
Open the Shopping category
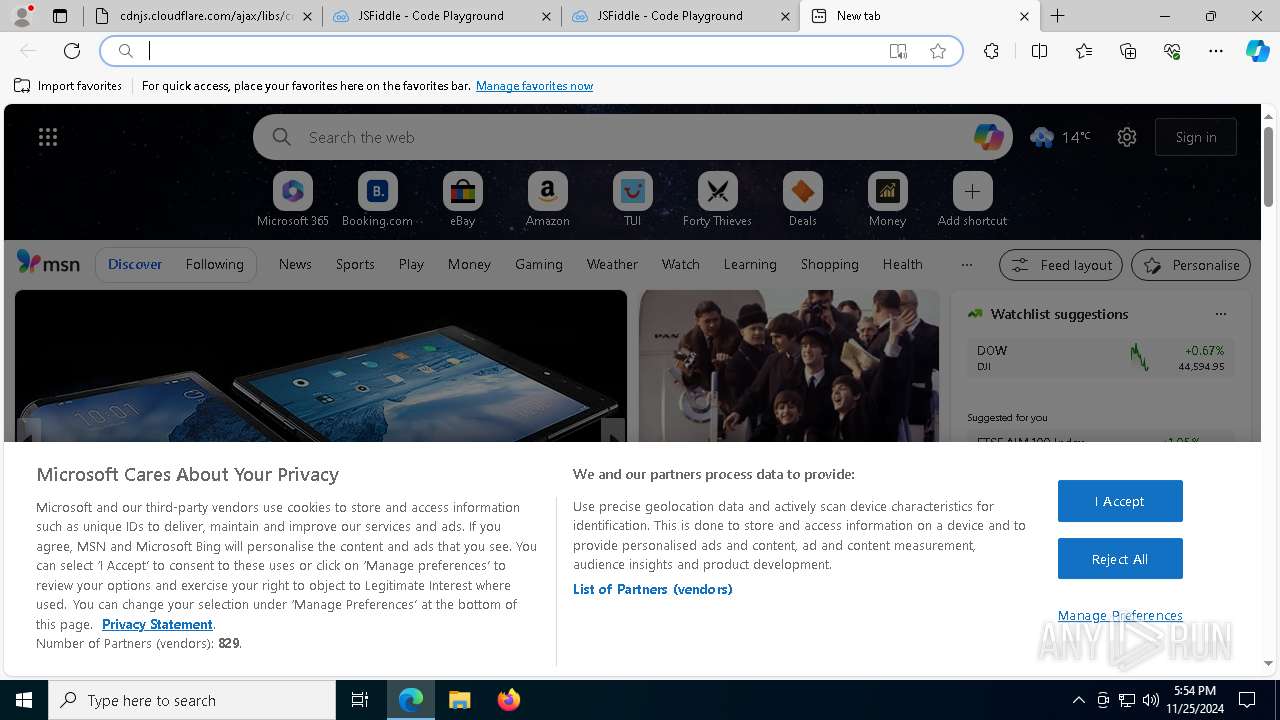tap(829, 264)
